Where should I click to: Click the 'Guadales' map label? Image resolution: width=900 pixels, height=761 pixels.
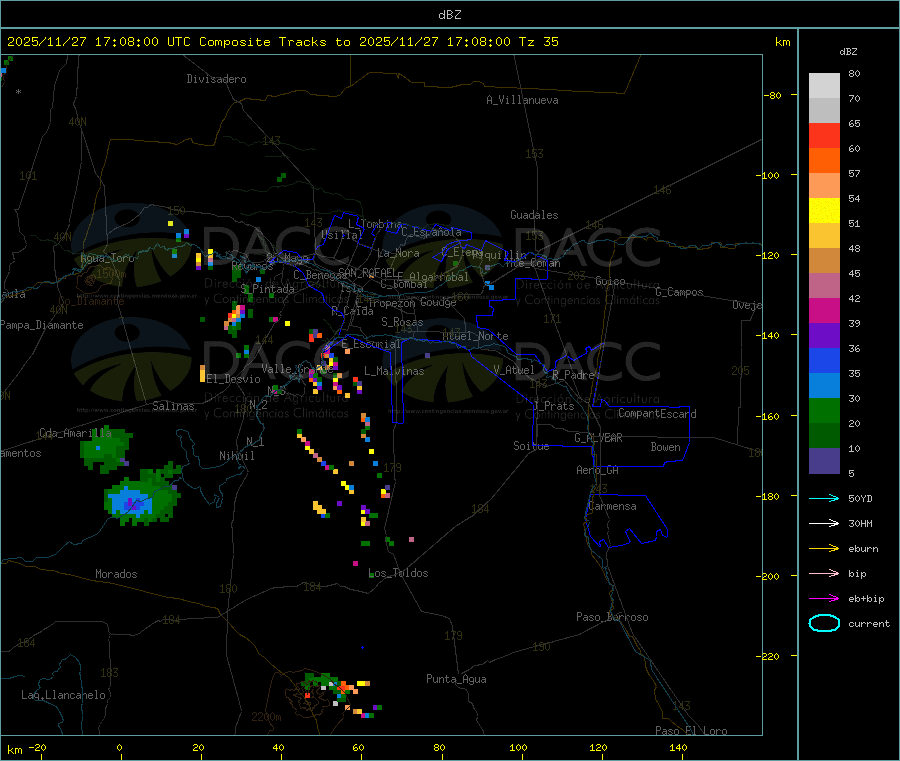click(x=534, y=215)
